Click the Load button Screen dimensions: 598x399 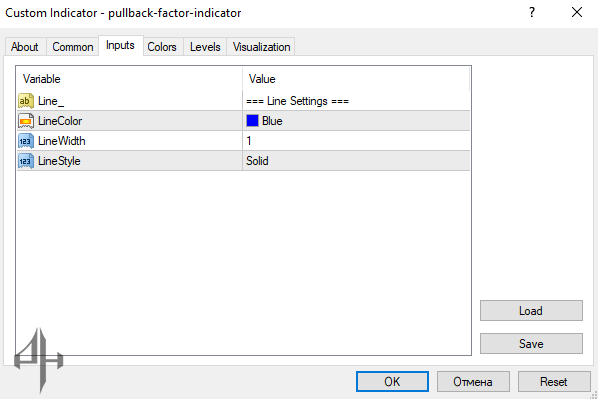[x=531, y=311]
